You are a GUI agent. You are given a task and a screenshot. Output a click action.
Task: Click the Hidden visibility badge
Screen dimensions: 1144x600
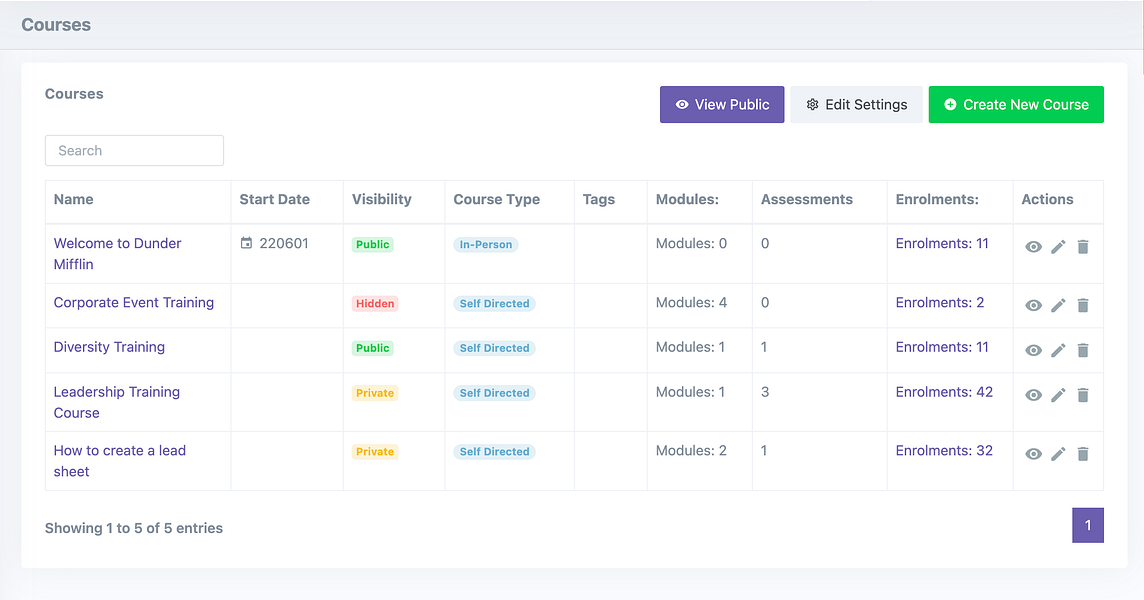(375, 304)
